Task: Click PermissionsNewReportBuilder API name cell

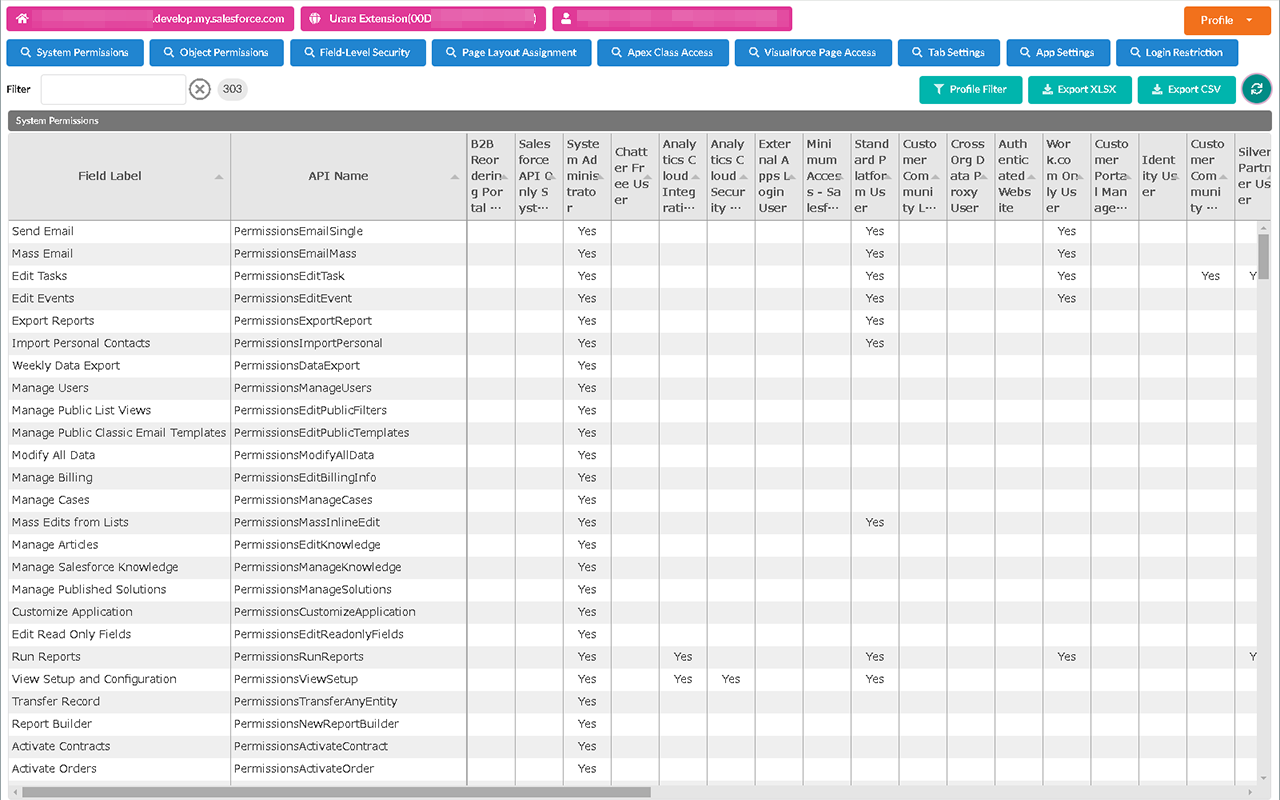Action: pyautogui.click(x=348, y=724)
